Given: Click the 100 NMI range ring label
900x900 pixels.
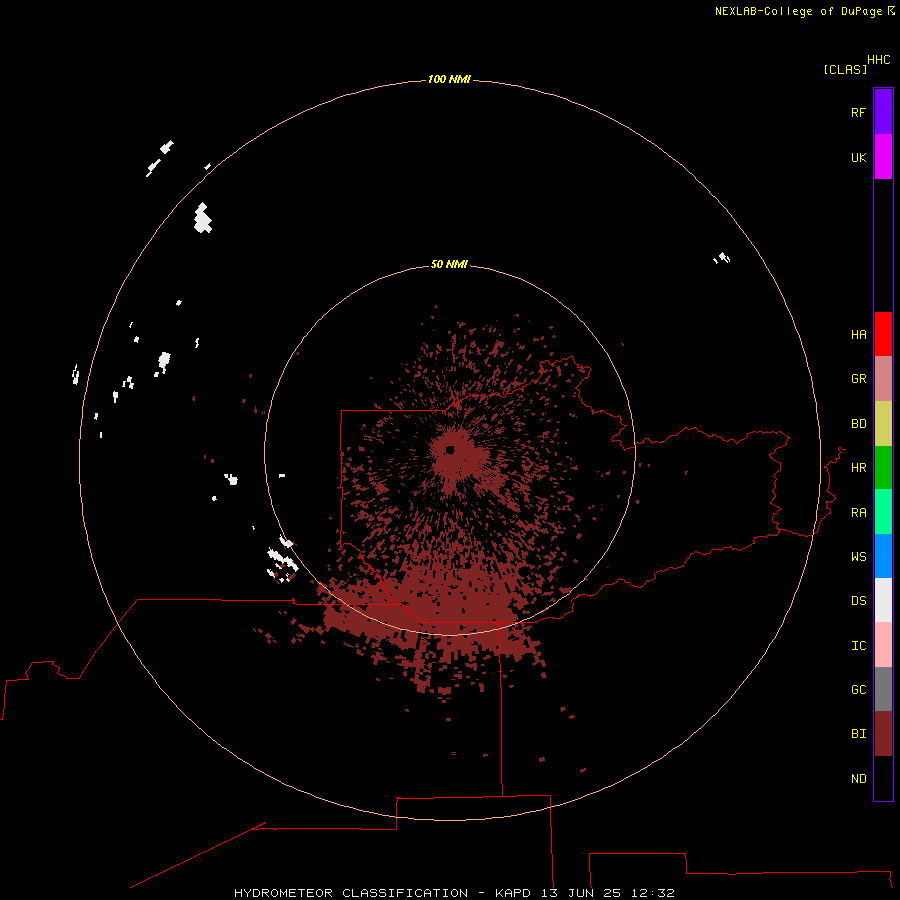Looking at the screenshot, I should tap(449, 79).
